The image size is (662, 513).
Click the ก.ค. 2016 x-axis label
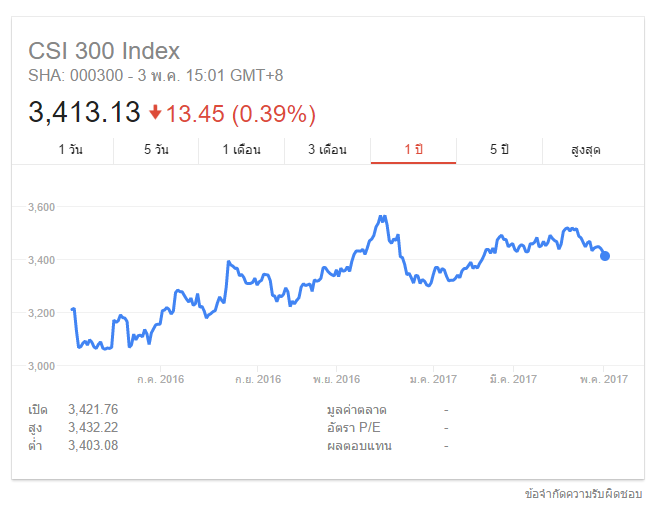pyautogui.click(x=160, y=379)
